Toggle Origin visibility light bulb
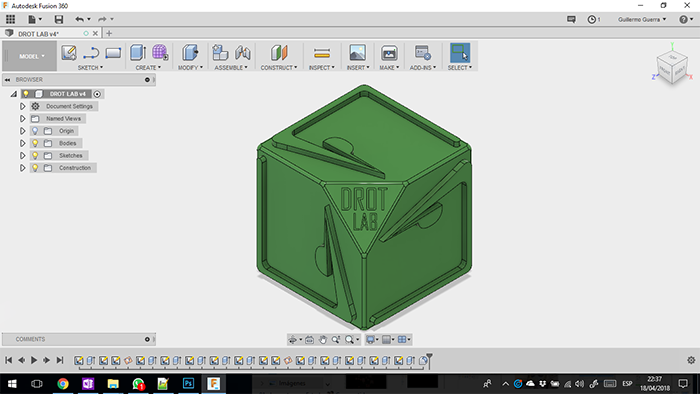Screen dimensions: 700x394 35,131
